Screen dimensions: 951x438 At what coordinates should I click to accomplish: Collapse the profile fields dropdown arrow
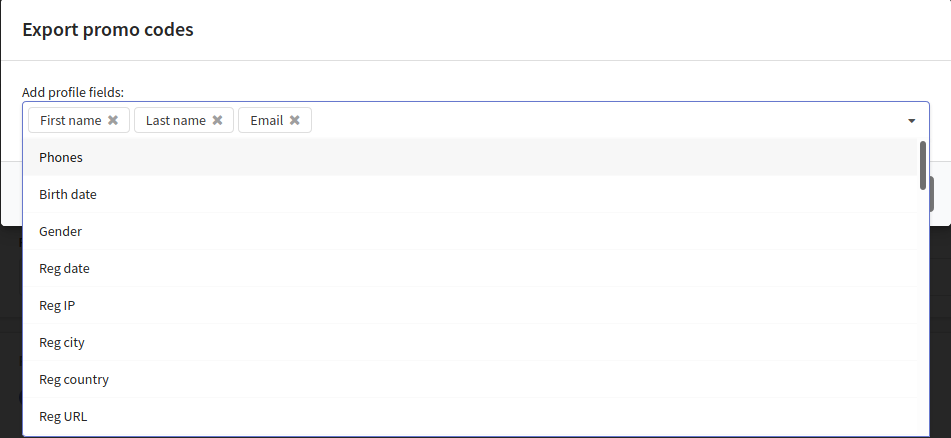coord(912,121)
